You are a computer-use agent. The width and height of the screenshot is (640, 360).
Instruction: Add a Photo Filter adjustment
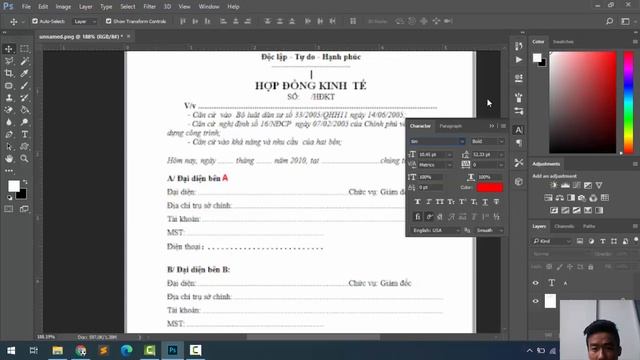tap(582, 198)
